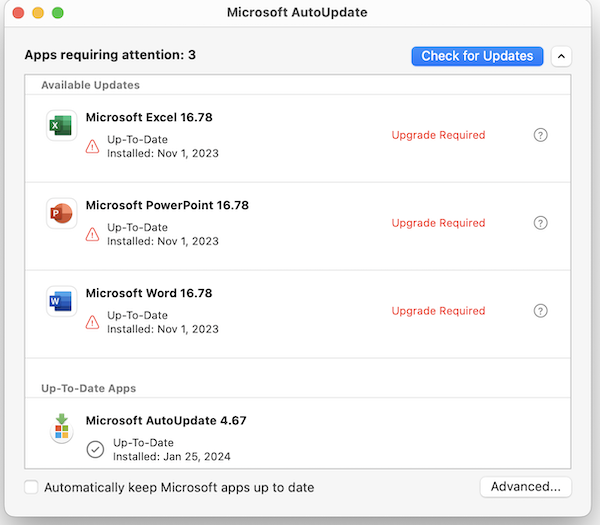Click the Microsoft PowerPoint app icon

[x=61, y=213]
